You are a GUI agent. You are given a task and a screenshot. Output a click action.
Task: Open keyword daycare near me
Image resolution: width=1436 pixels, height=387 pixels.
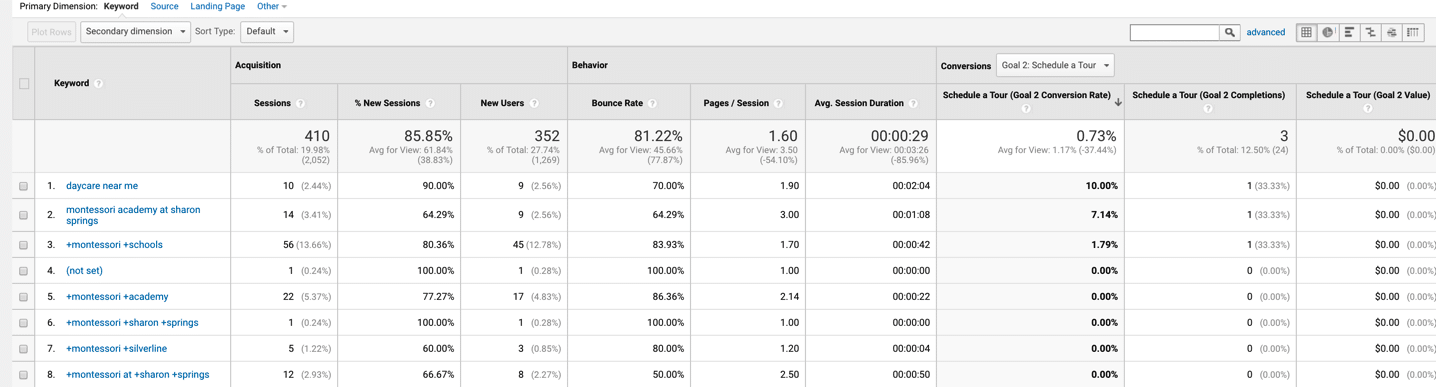pos(102,186)
